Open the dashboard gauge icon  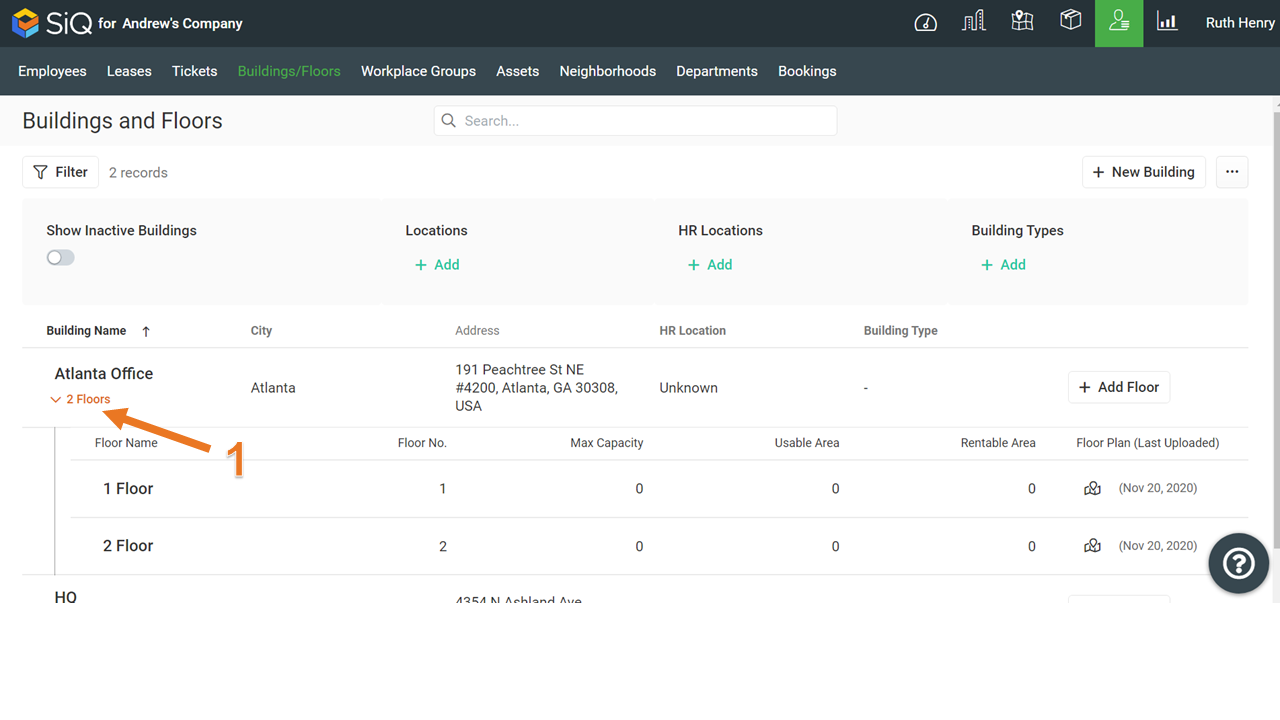pos(926,23)
